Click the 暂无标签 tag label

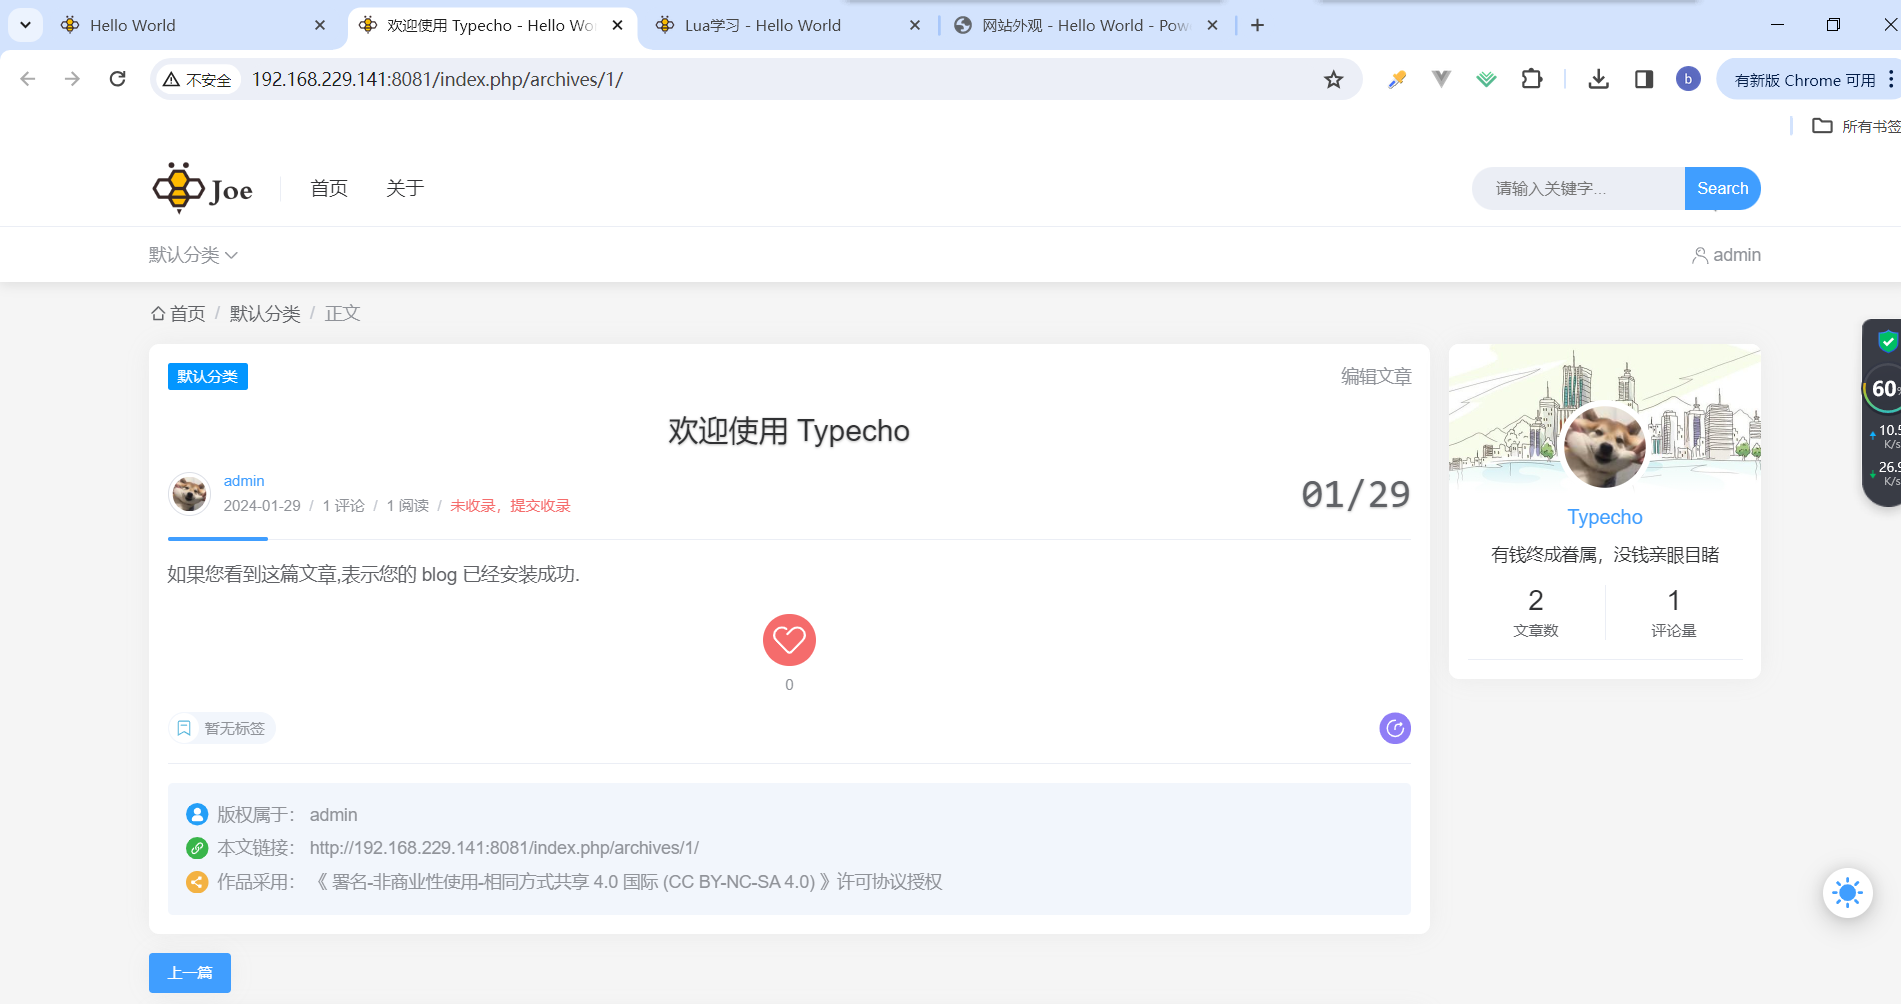234,728
